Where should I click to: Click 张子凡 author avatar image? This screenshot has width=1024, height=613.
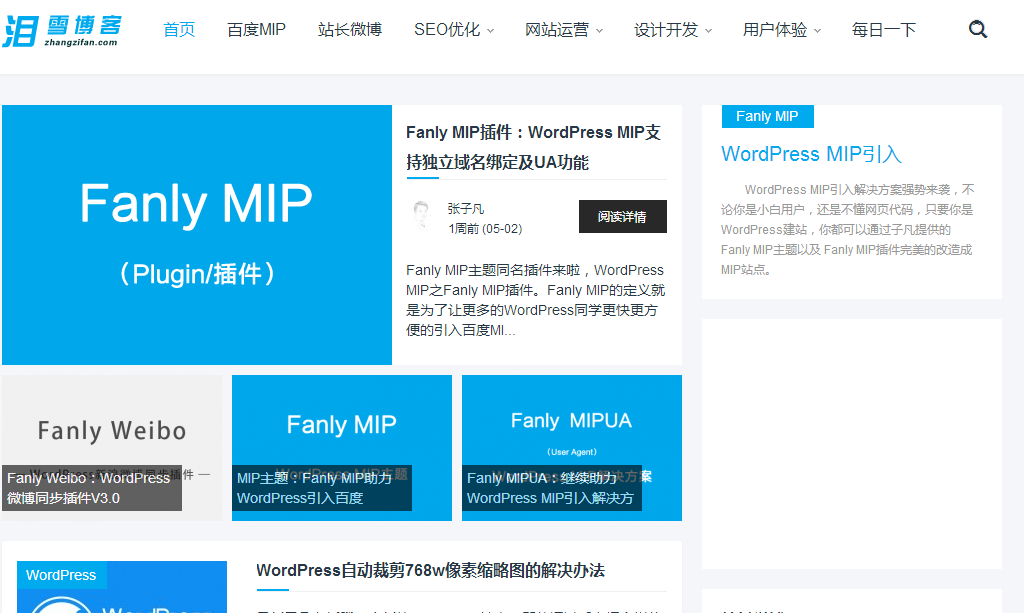(421, 215)
